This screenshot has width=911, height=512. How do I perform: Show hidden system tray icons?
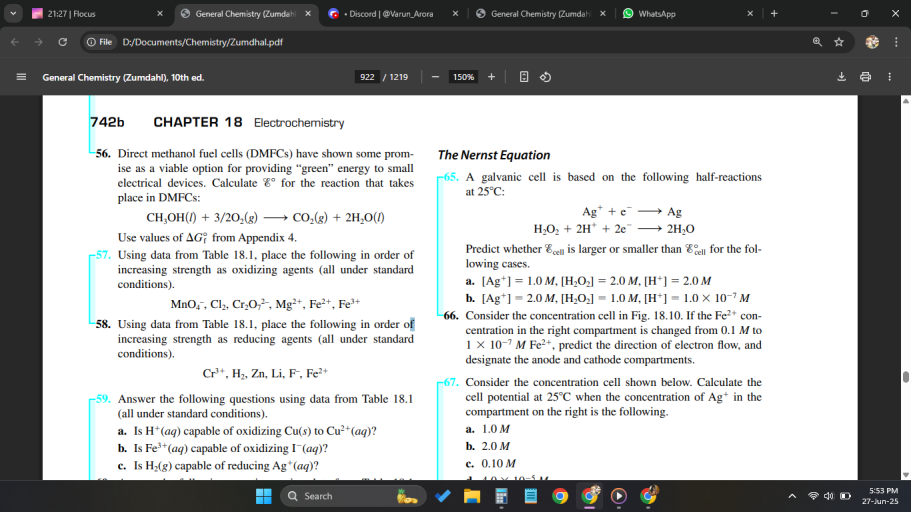pyautogui.click(x=792, y=496)
